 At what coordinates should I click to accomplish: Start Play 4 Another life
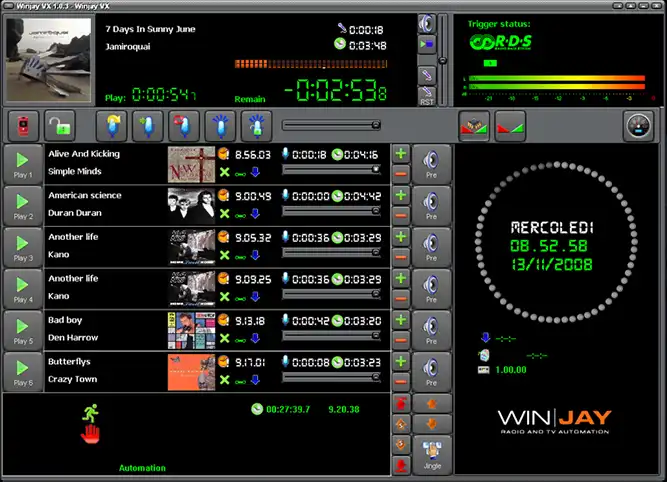pyautogui.click(x=23, y=289)
